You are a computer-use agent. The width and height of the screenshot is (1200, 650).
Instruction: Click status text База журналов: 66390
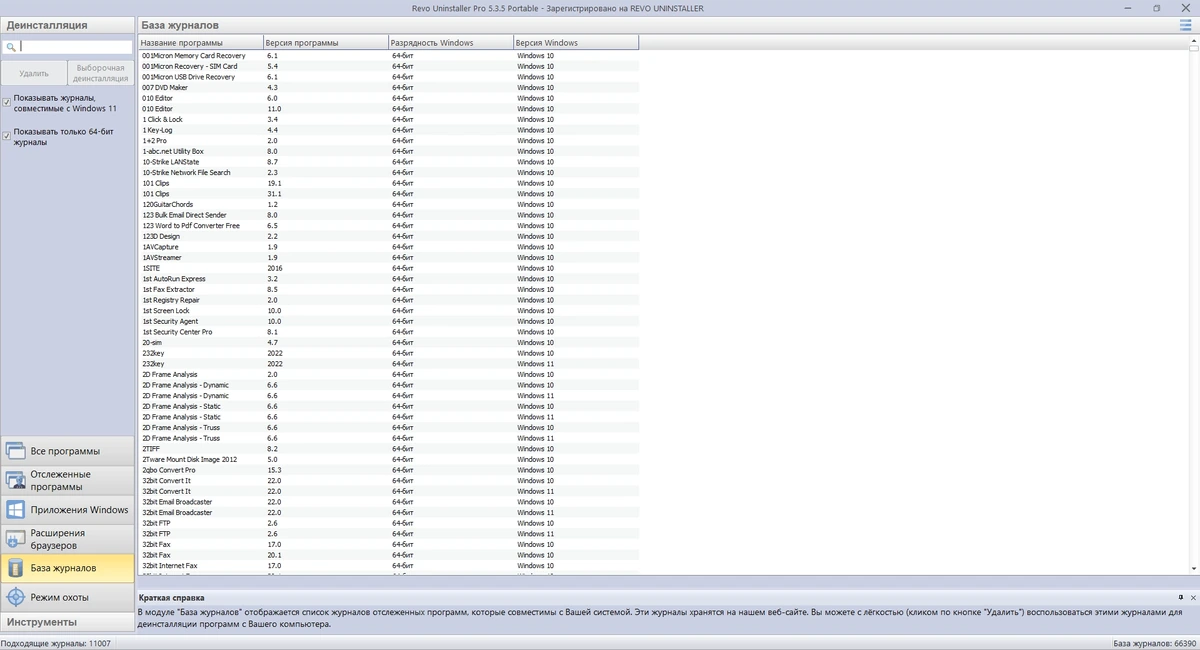pos(1154,643)
